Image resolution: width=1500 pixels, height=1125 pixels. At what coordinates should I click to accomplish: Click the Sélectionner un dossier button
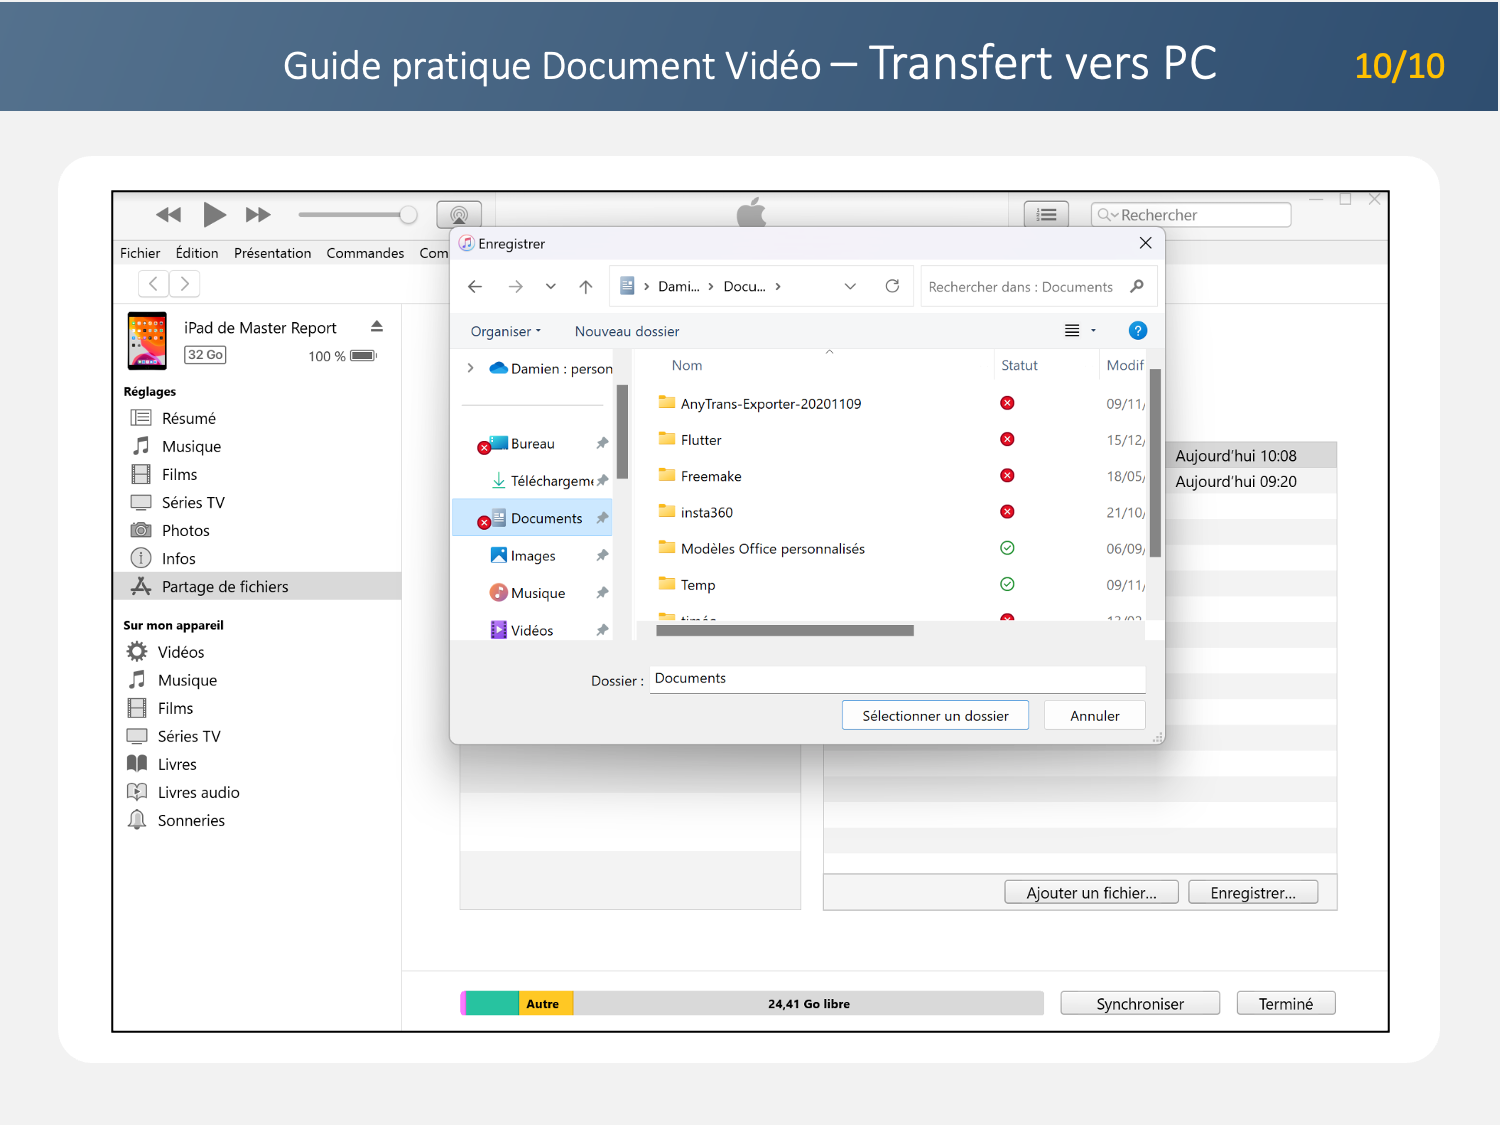click(x=935, y=716)
